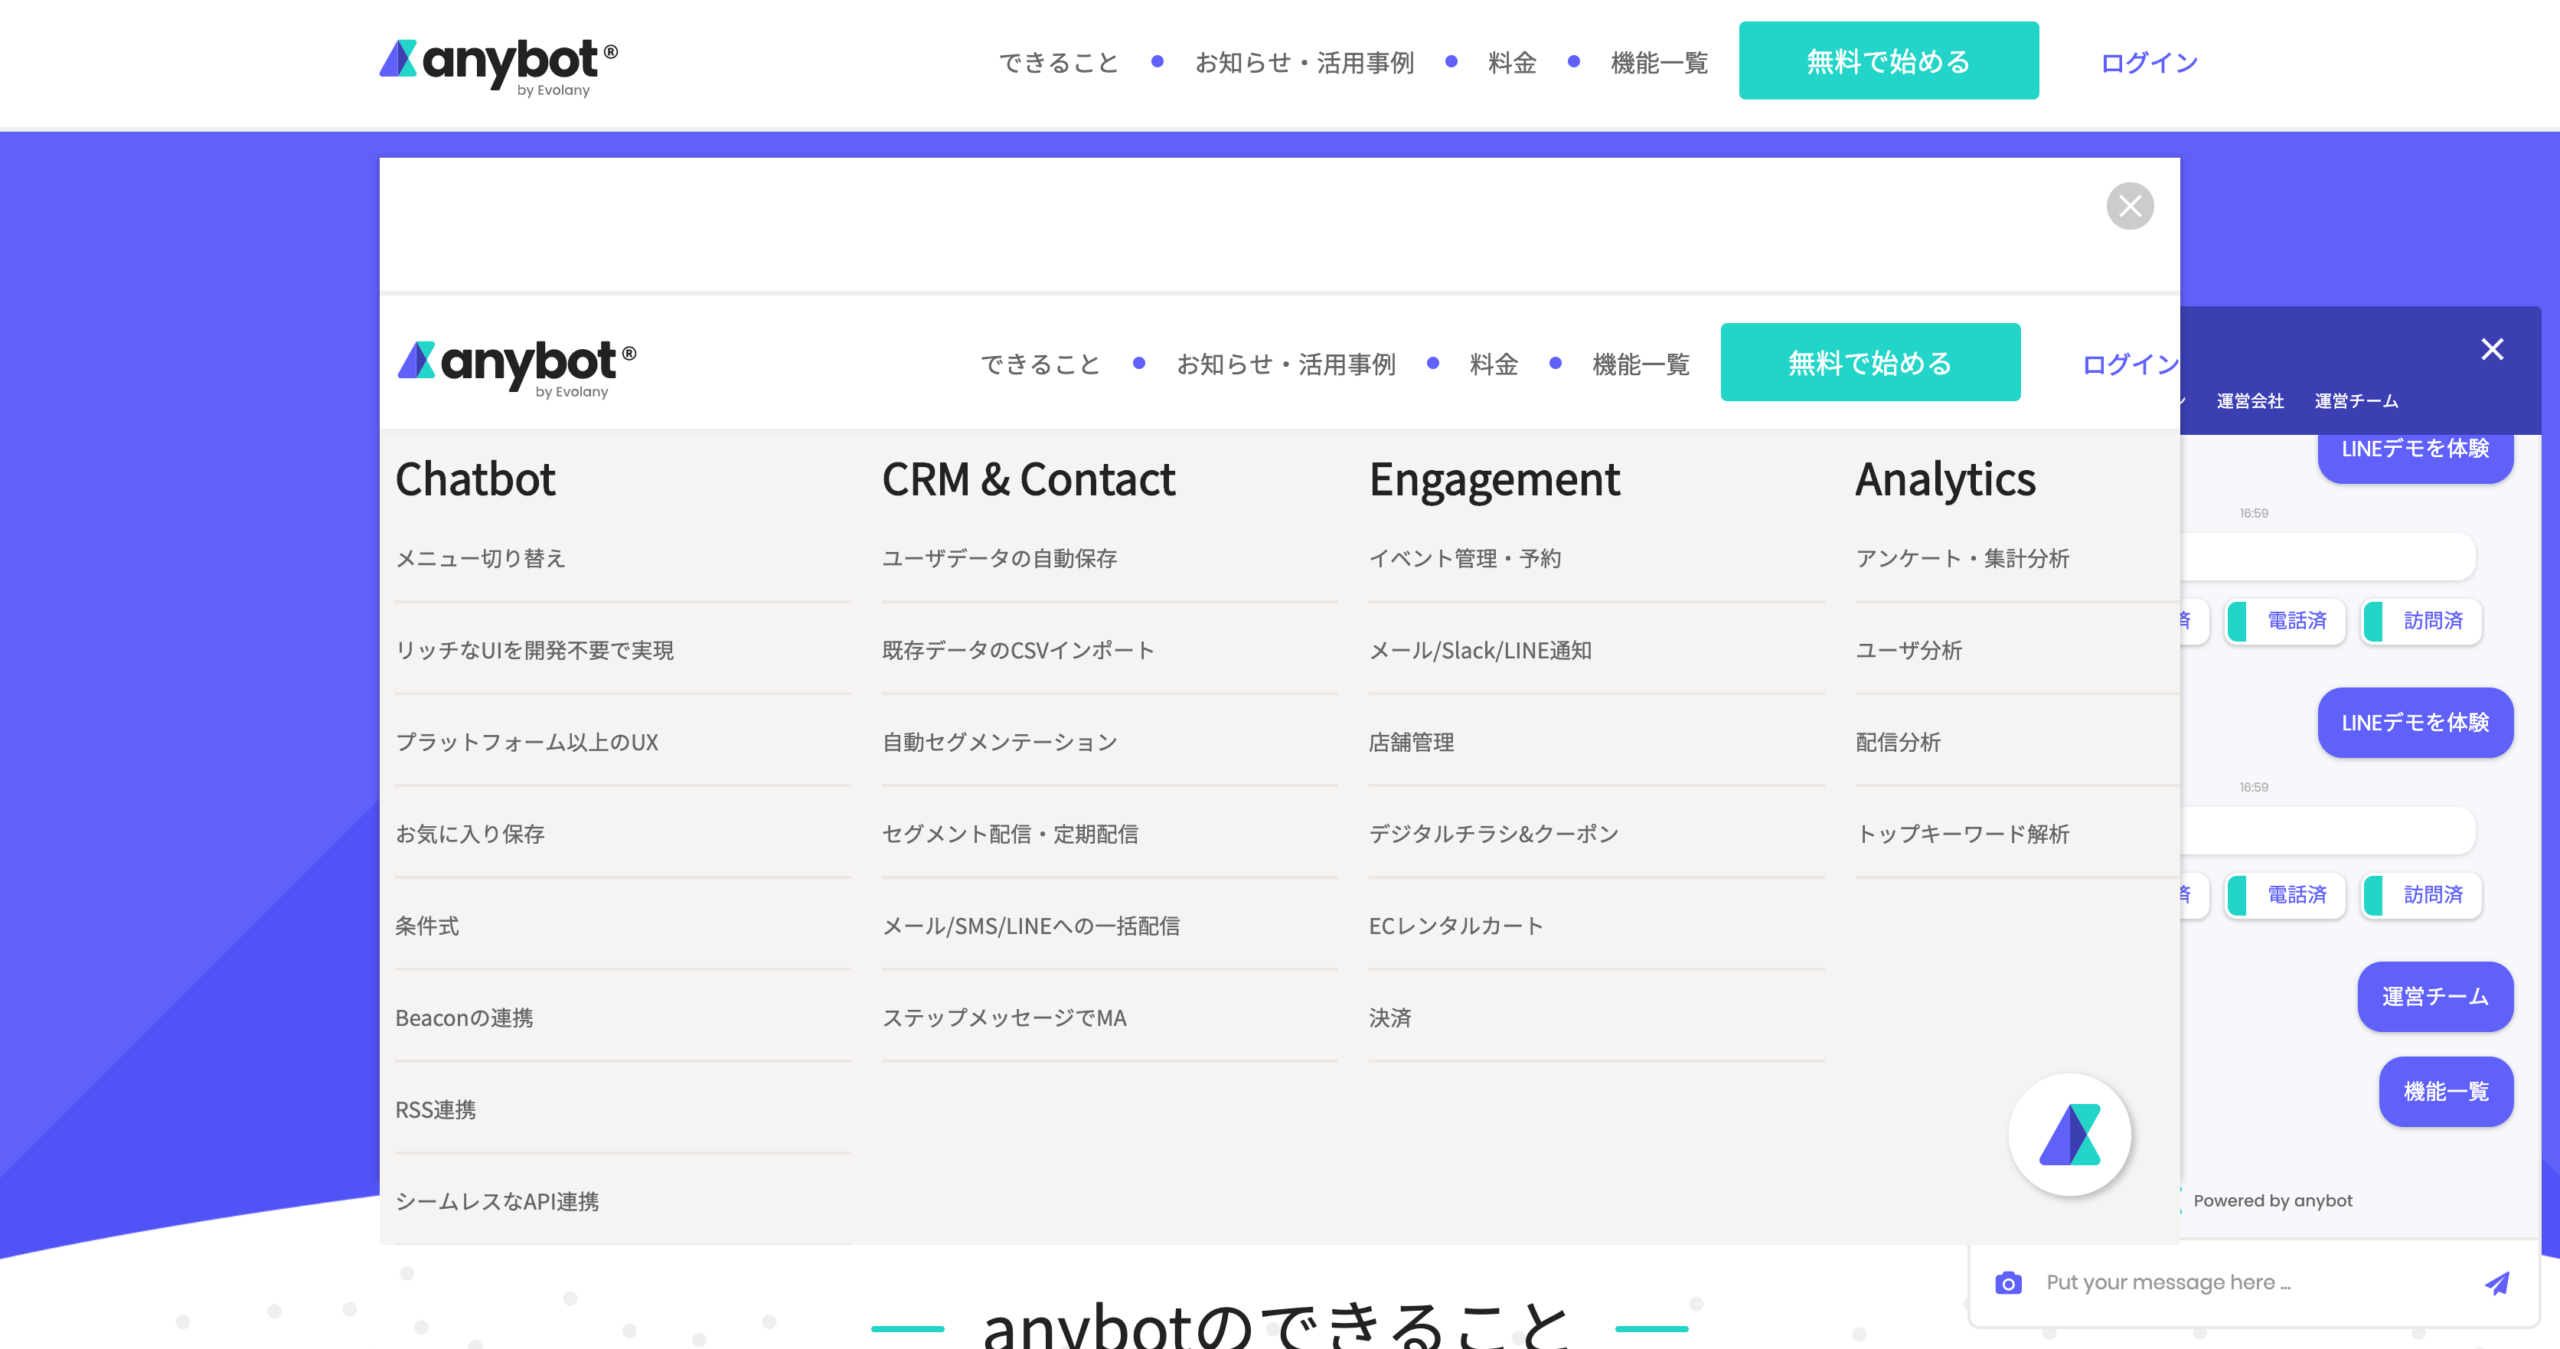Viewport: 2560px width, 1349px height.
Task: Click the 運営チーム chat bubble button
Action: (x=2435, y=996)
